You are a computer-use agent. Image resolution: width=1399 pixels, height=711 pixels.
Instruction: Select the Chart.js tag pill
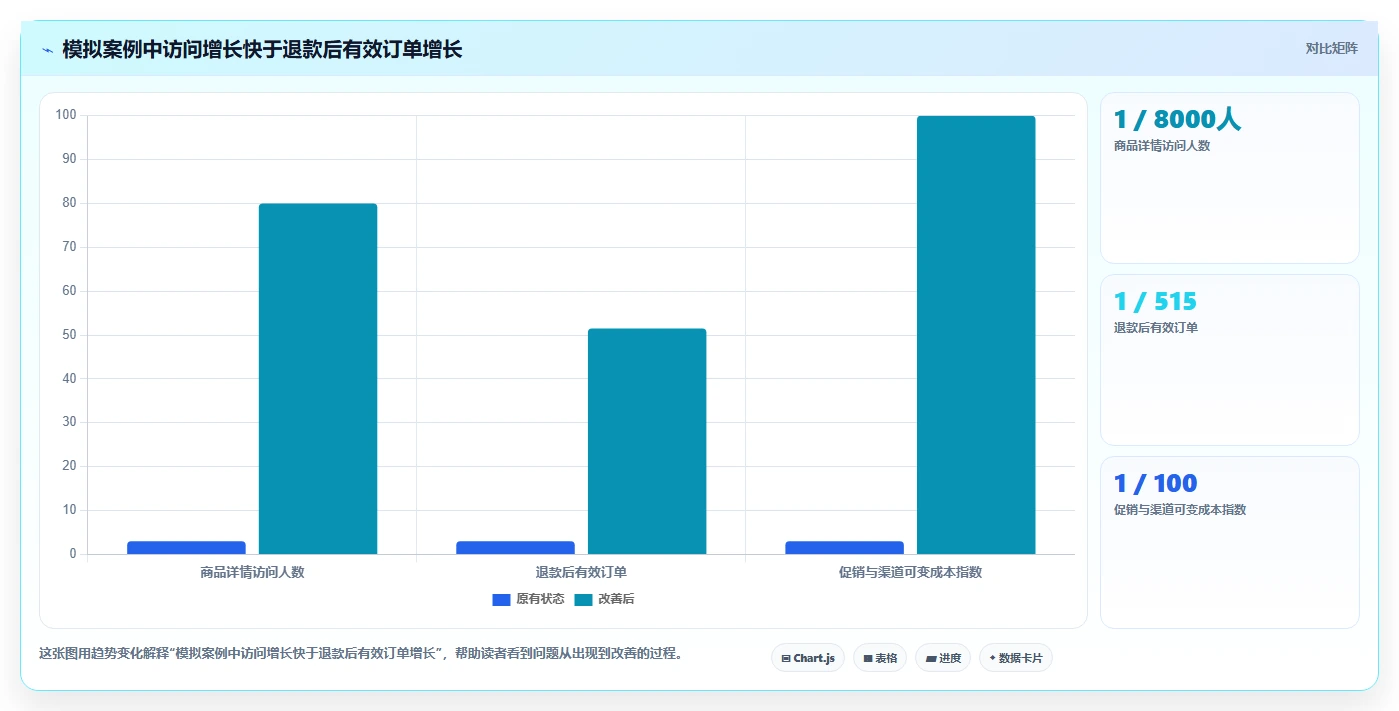(x=808, y=658)
